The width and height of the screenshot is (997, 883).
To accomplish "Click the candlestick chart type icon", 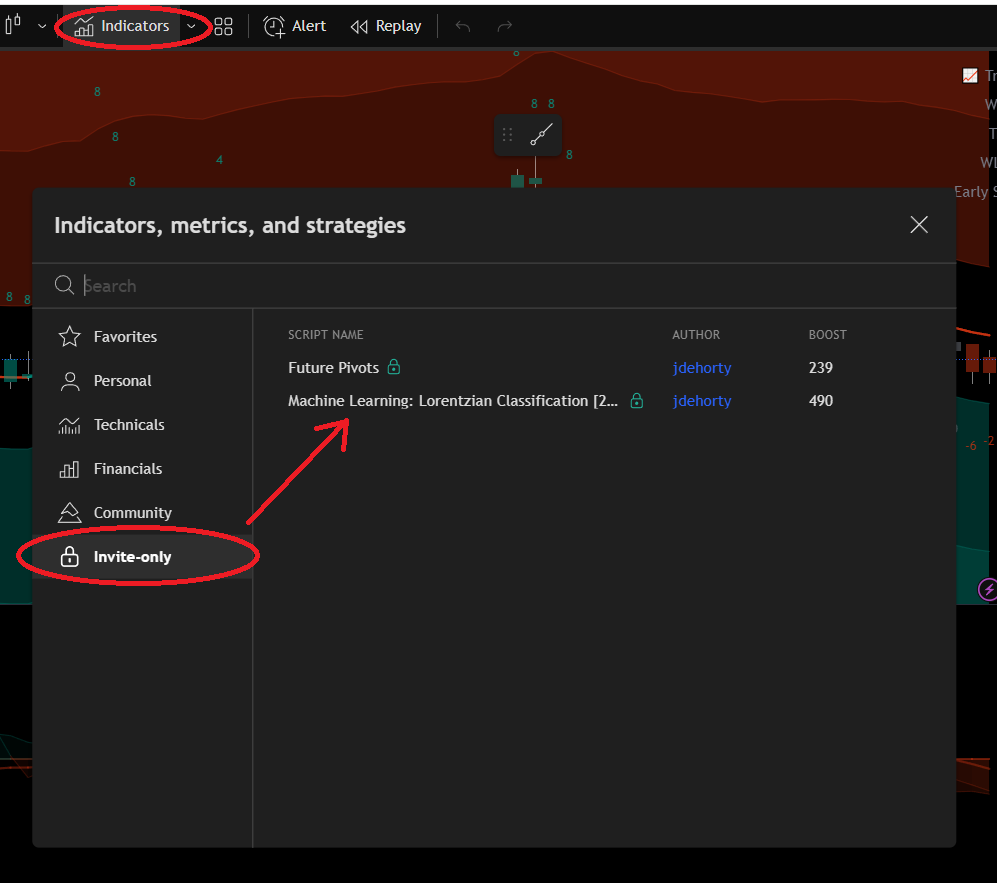I will tap(14, 26).
